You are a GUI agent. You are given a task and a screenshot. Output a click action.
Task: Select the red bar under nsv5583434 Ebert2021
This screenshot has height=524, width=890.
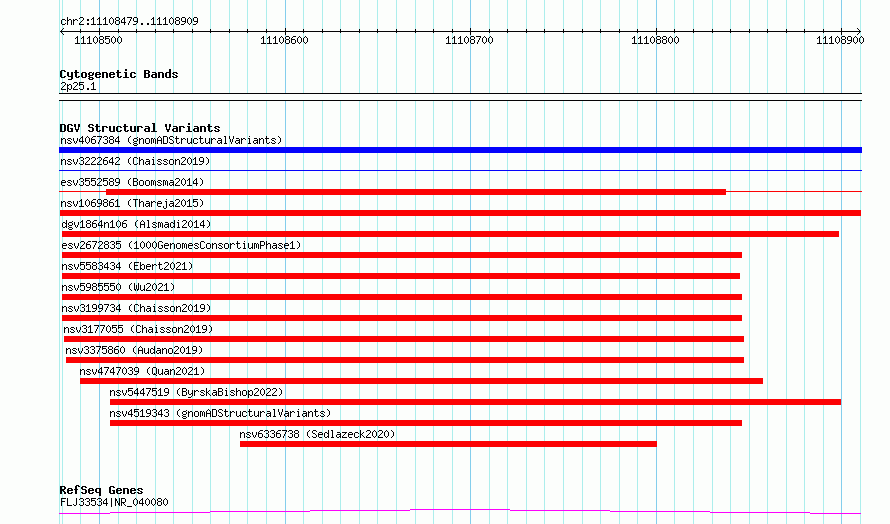pyautogui.click(x=401, y=276)
